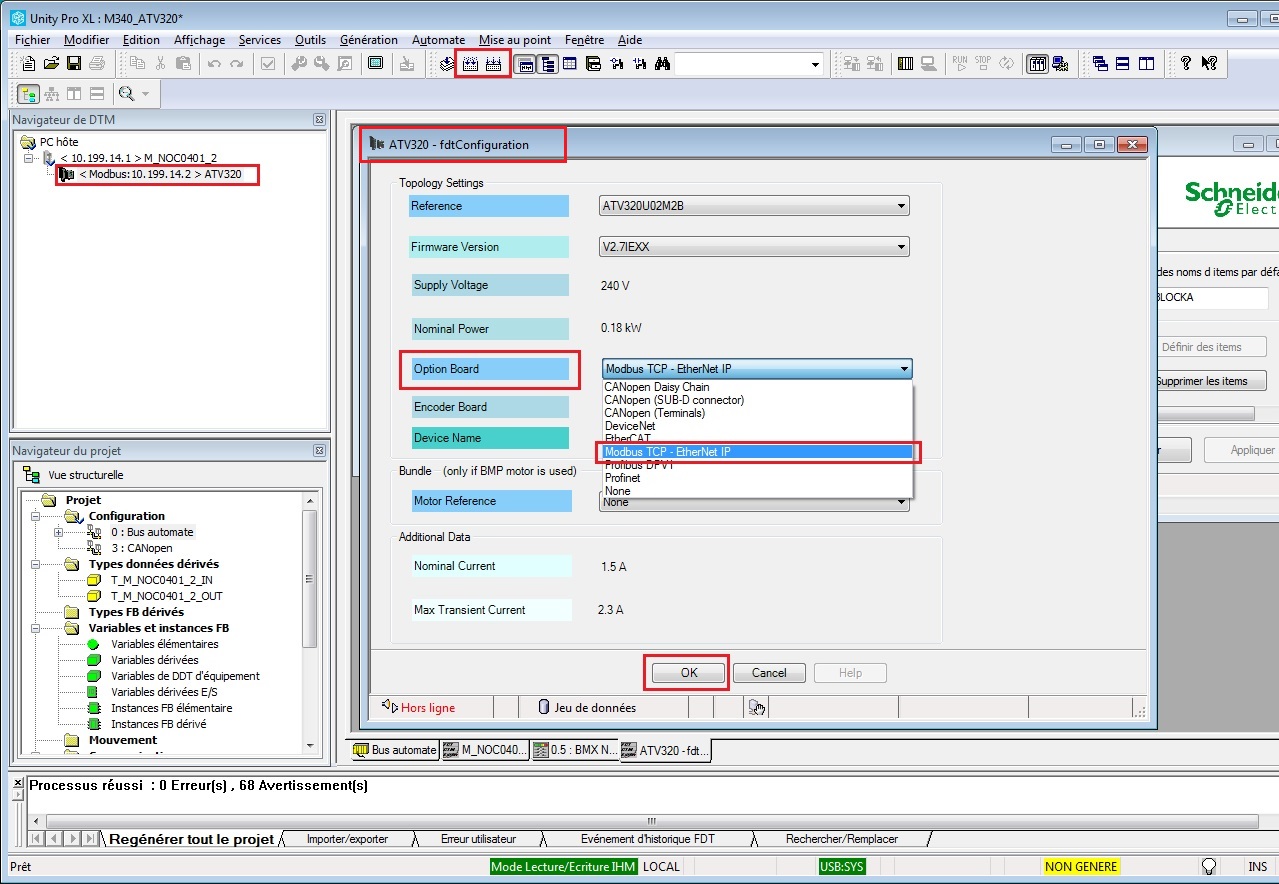
Task: Close the Navigateur de DTM panel
Action: pyautogui.click(x=319, y=120)
